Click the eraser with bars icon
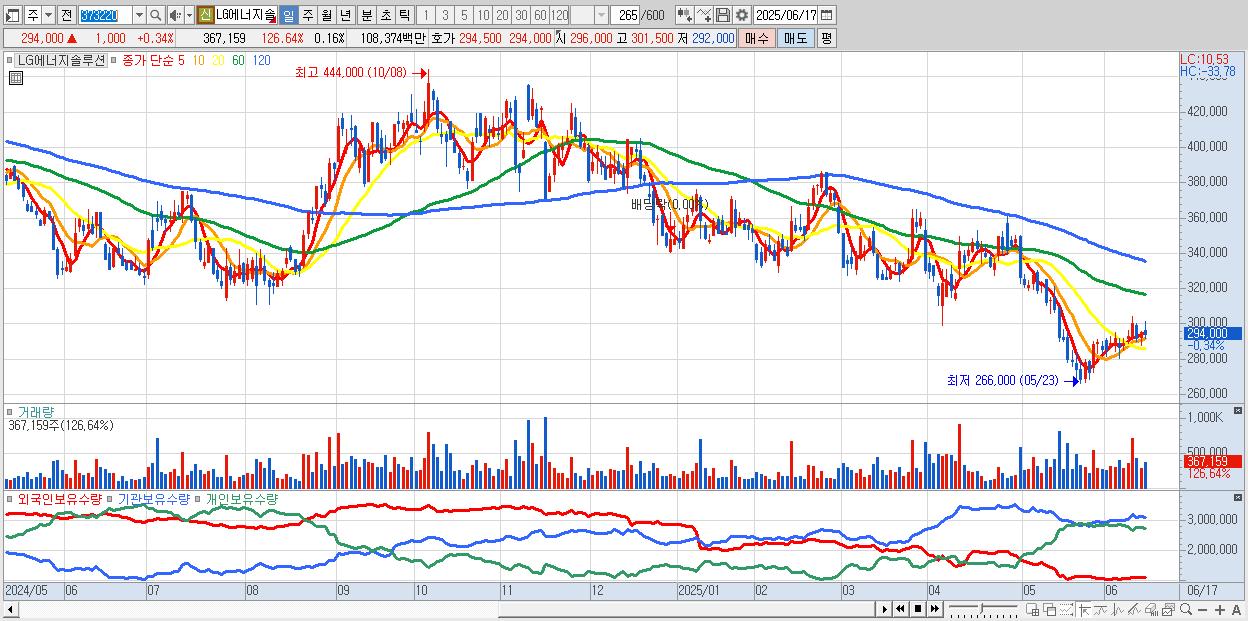 click(1151, 609)
